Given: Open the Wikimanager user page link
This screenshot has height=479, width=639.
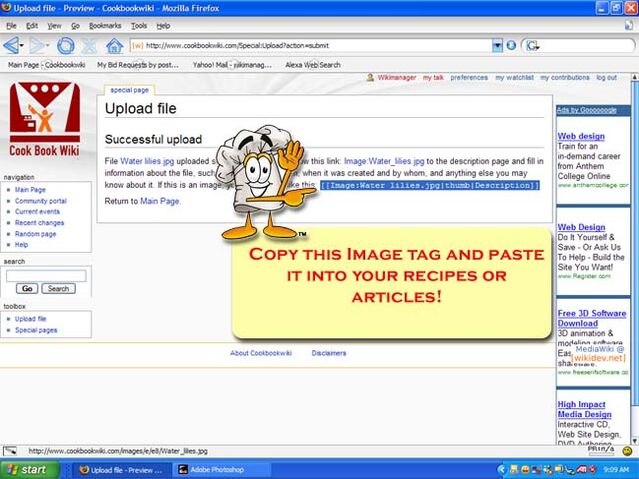Looking at the screenshot, I should [397, 77].
